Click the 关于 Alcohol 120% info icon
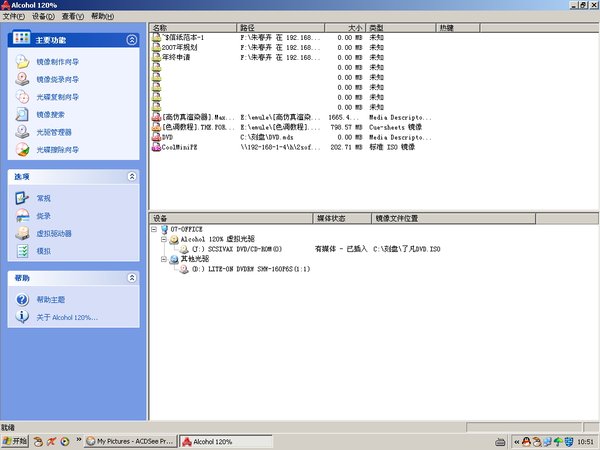 coord(23,317)
